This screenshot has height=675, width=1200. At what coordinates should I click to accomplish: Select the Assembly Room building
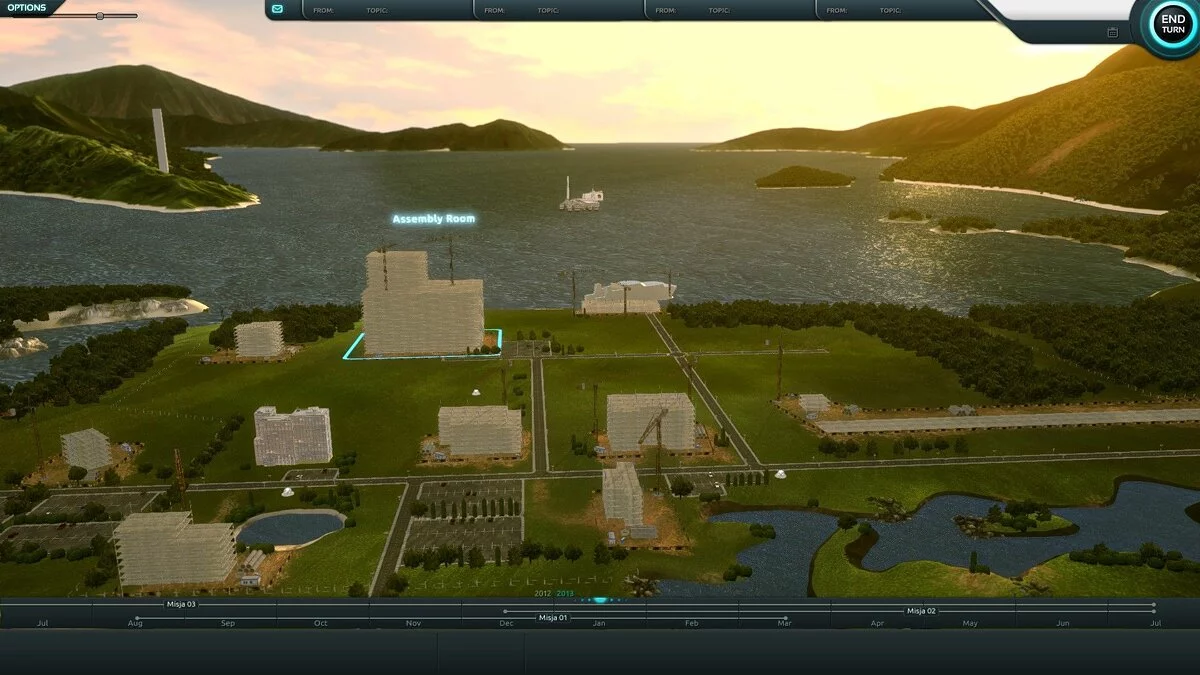pos(421,305)
